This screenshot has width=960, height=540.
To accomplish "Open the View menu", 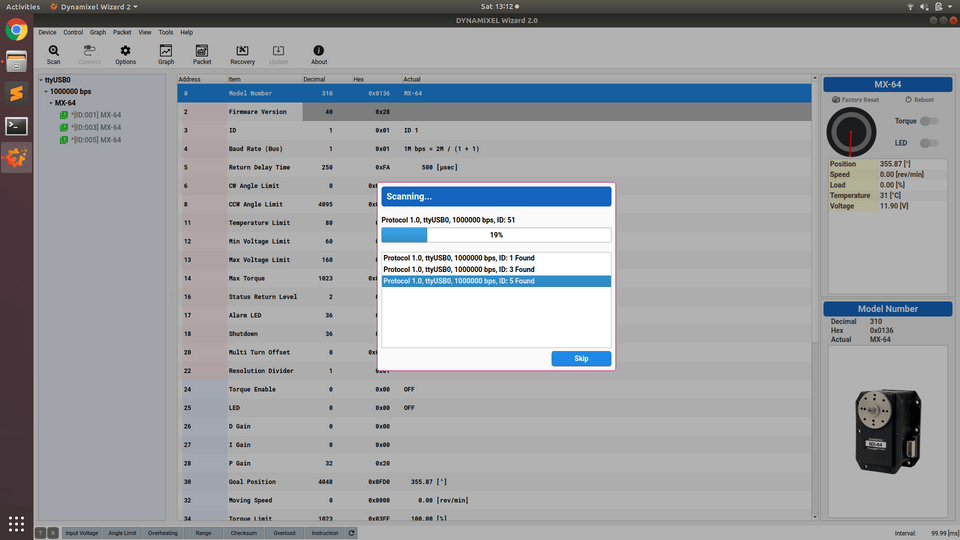I will (x=144, y=32).
